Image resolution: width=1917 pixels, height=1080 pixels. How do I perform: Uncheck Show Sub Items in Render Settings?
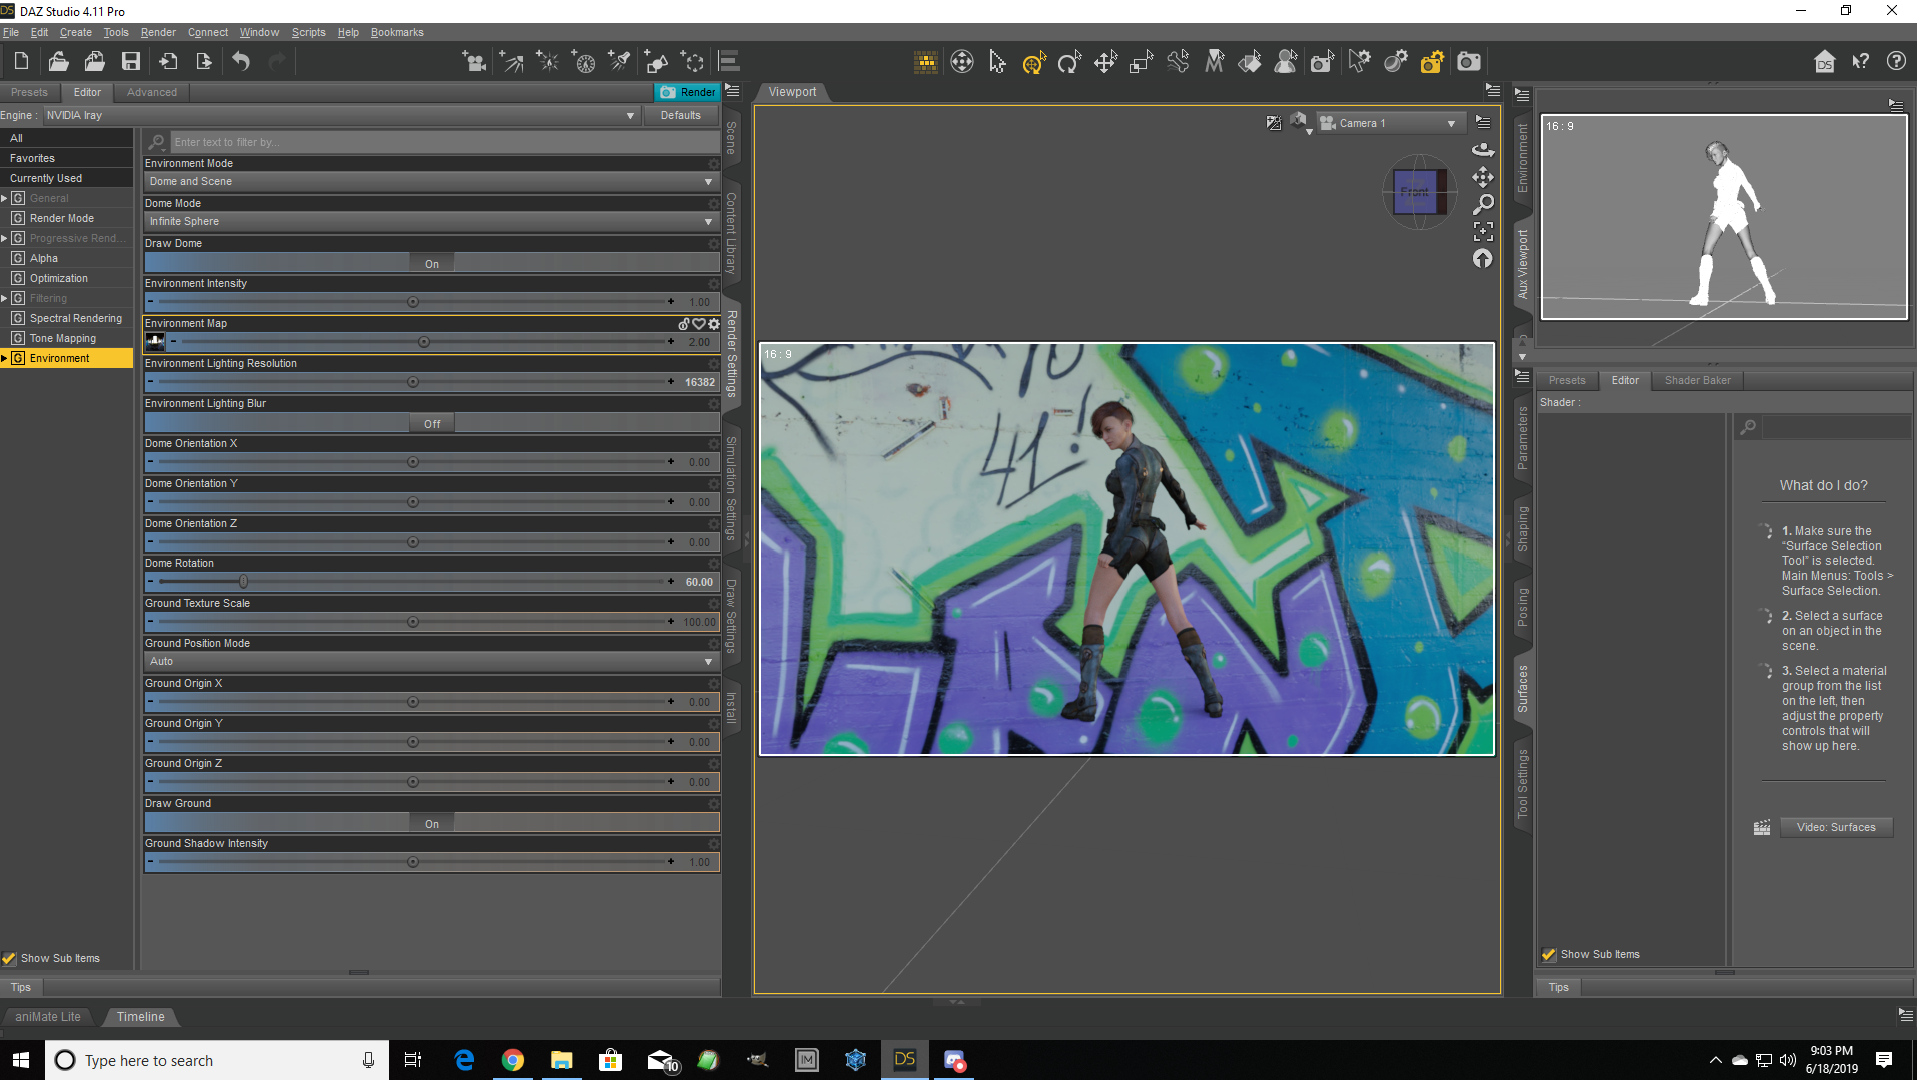[x=9, y=958]
